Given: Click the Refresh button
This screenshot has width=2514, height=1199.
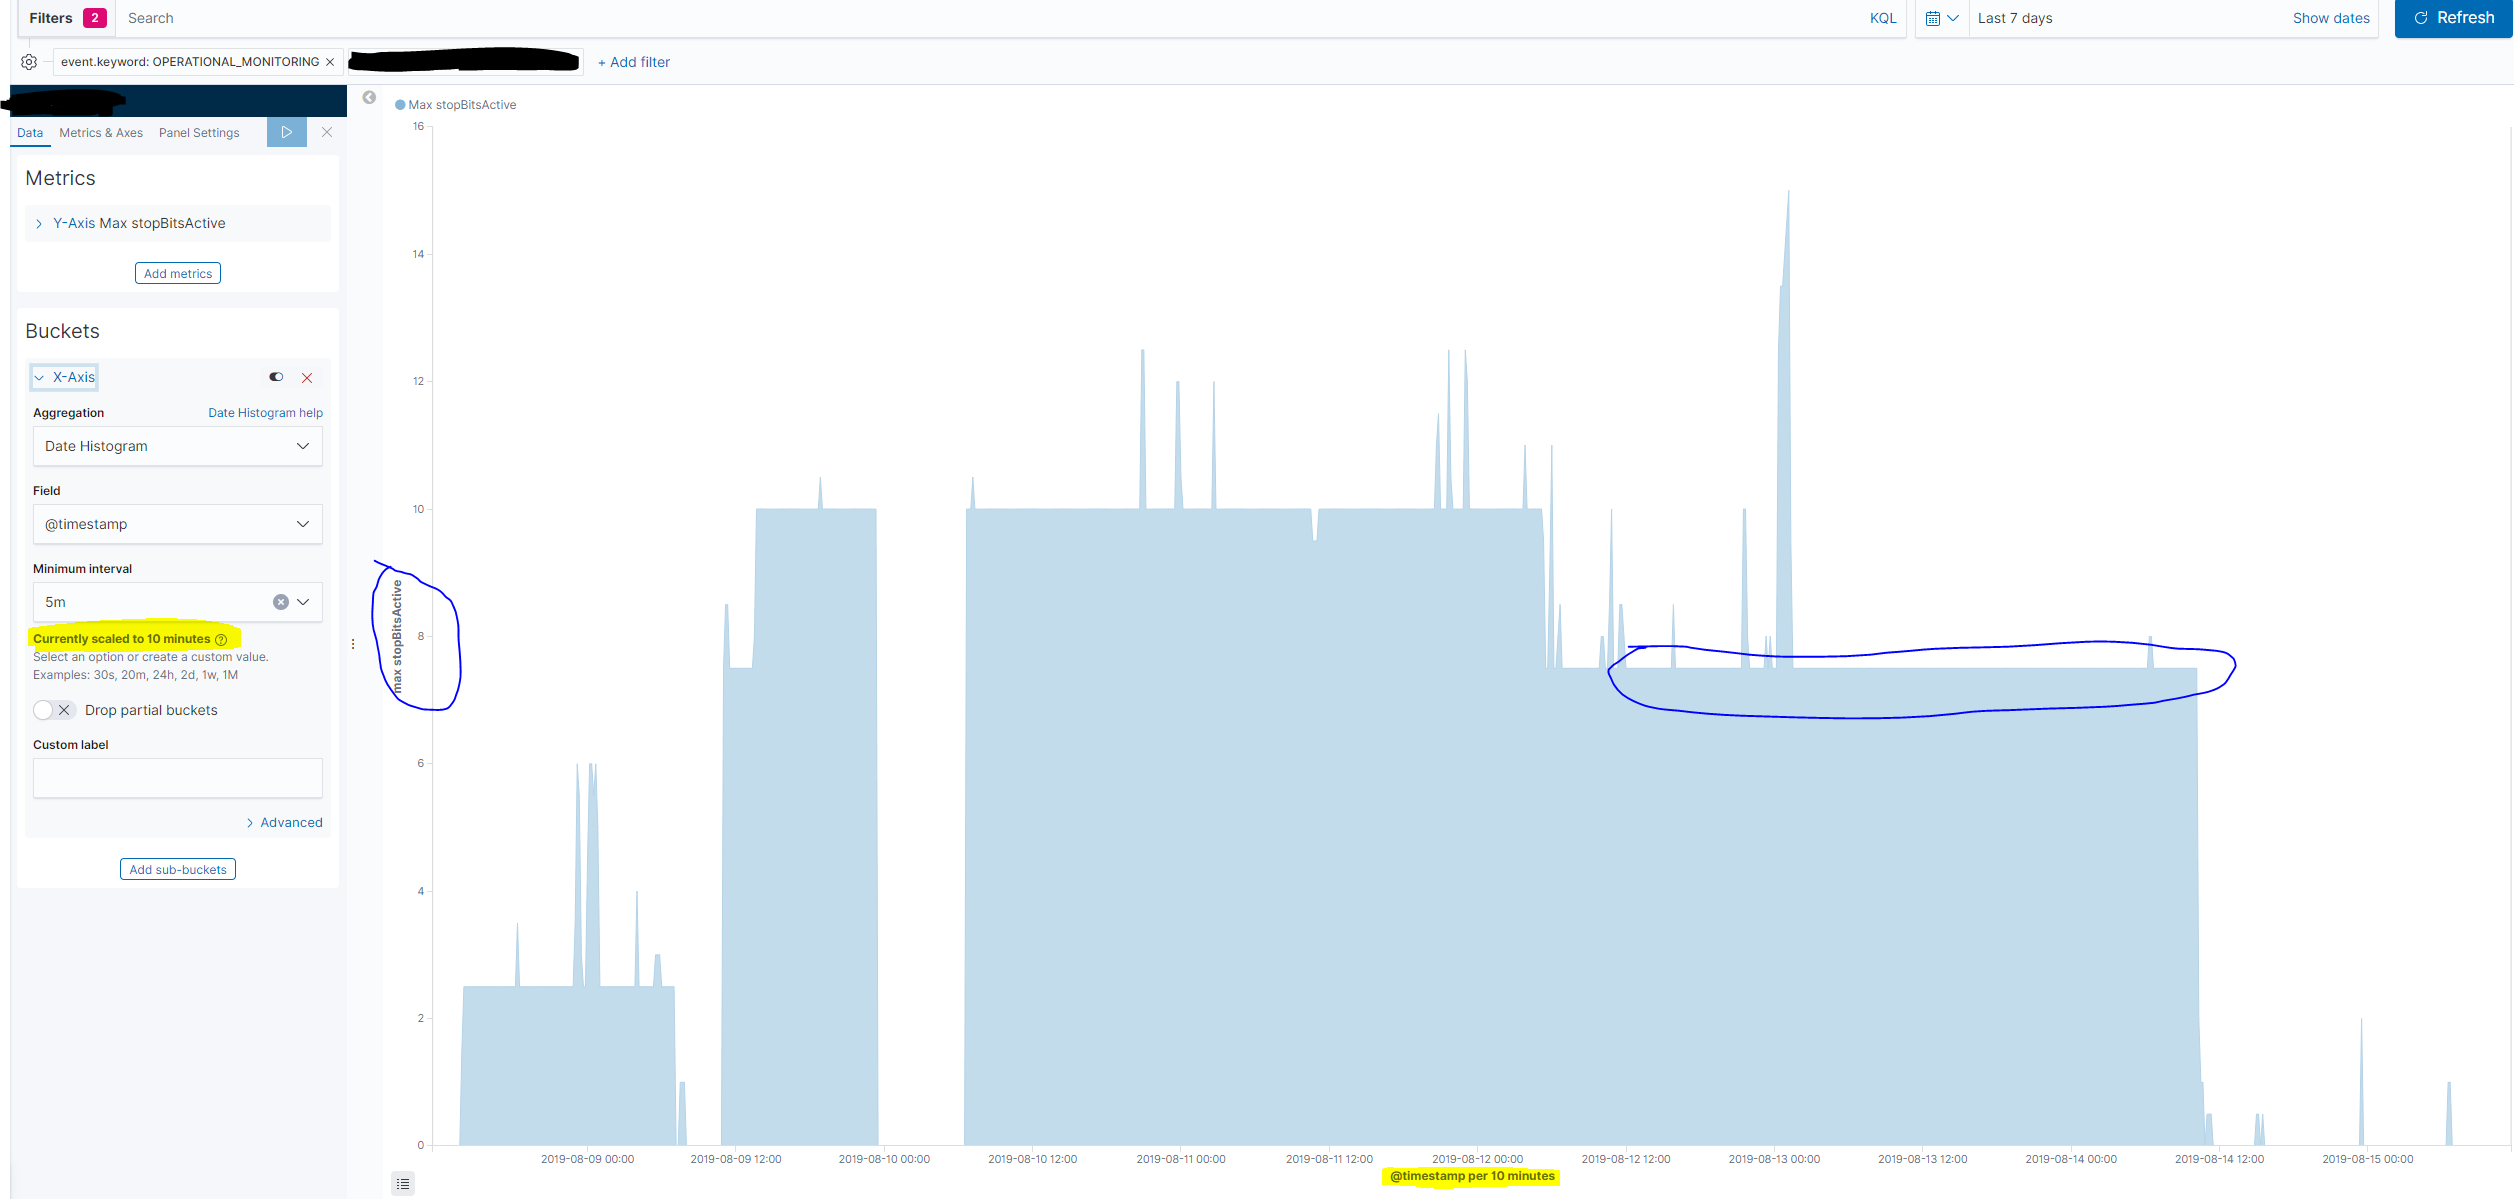Looking at the screenshot, I should click(2453, 18).
